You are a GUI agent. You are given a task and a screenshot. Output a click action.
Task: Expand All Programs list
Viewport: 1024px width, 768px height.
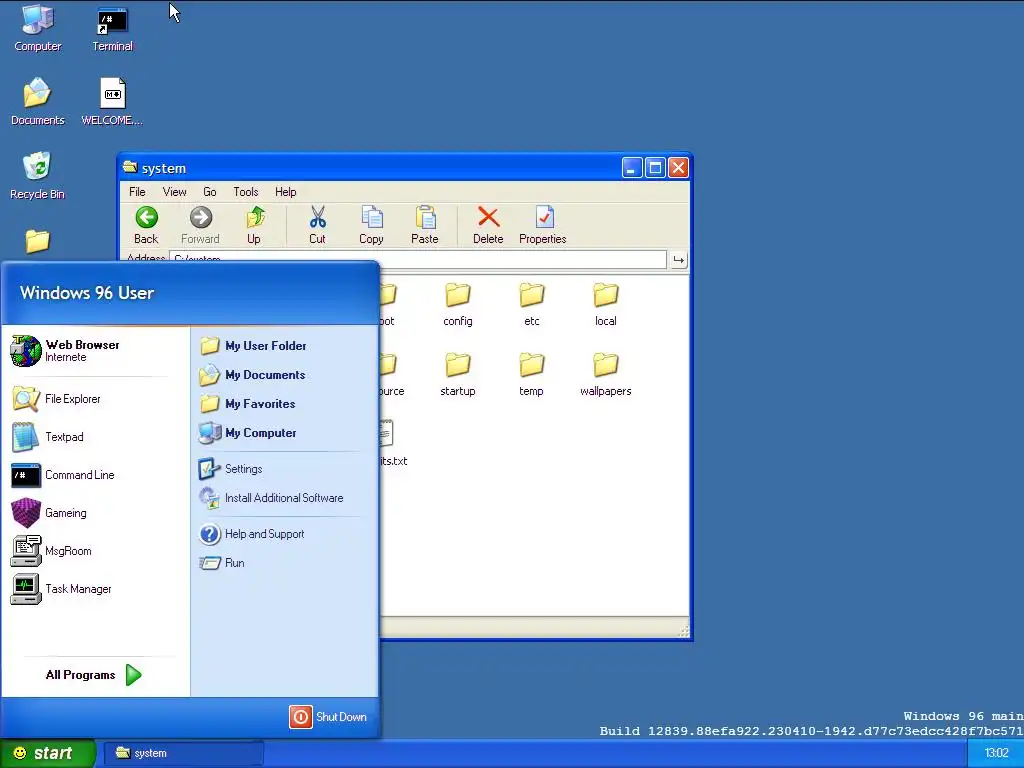(x=93, y=675)
